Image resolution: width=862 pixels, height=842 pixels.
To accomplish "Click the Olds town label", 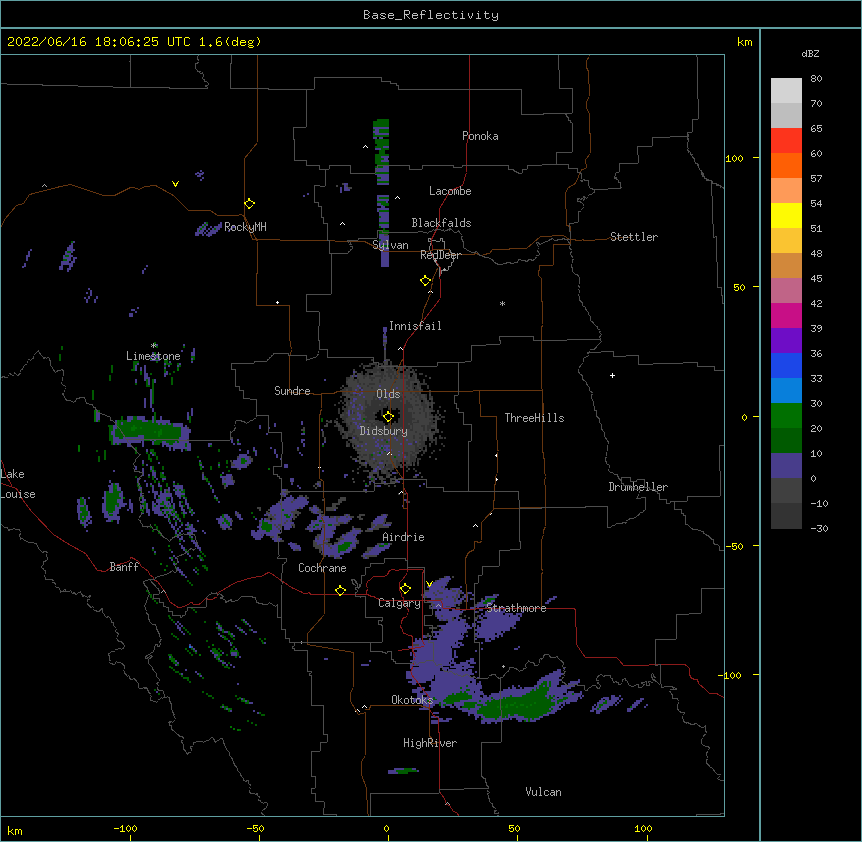I will tap(388, 394).
